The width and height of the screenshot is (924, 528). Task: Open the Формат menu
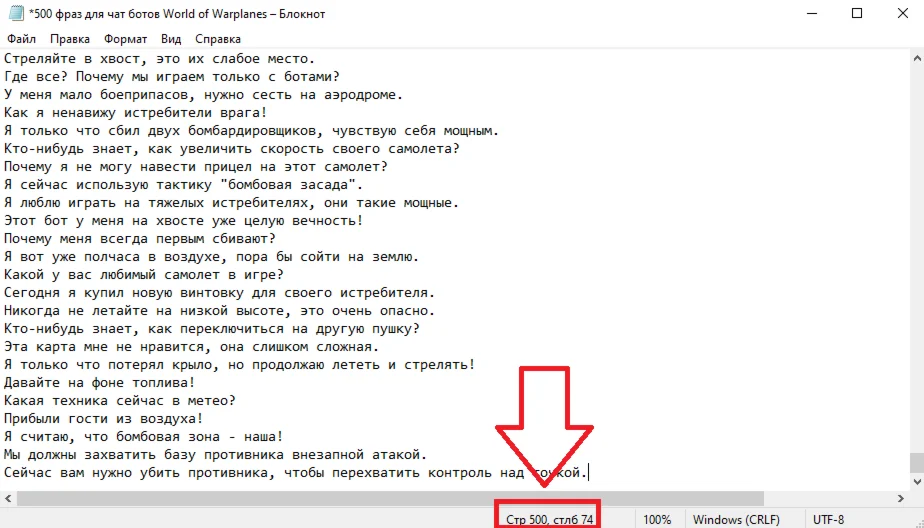[125, 39]
